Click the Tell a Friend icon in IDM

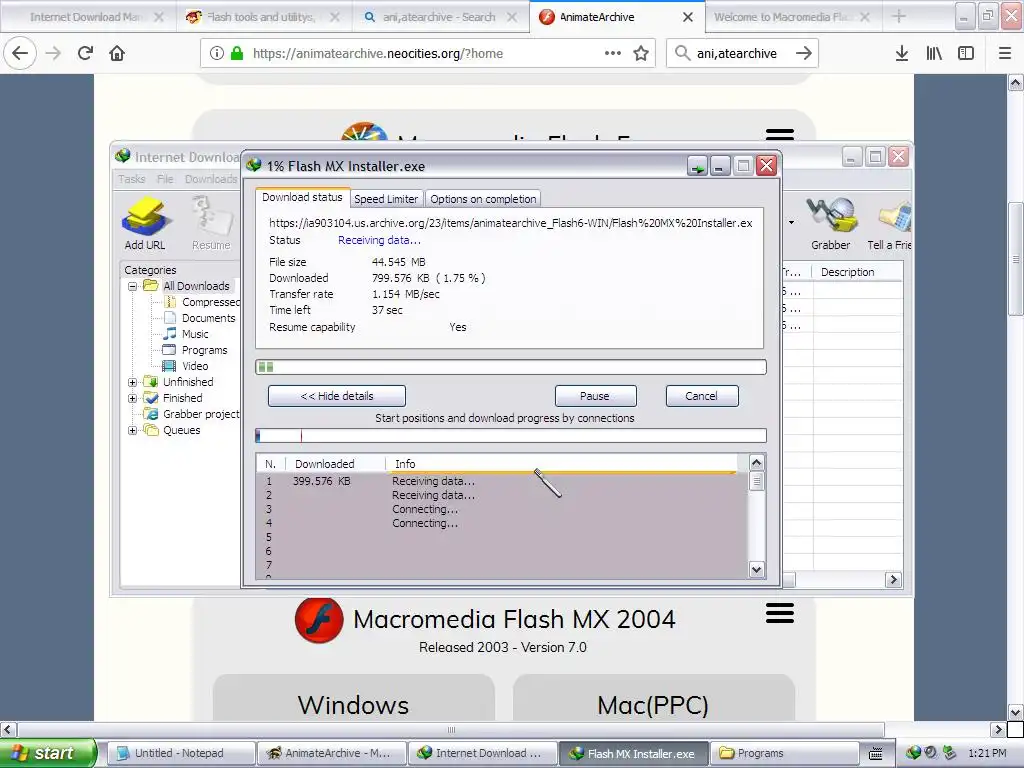coord(889,223)
